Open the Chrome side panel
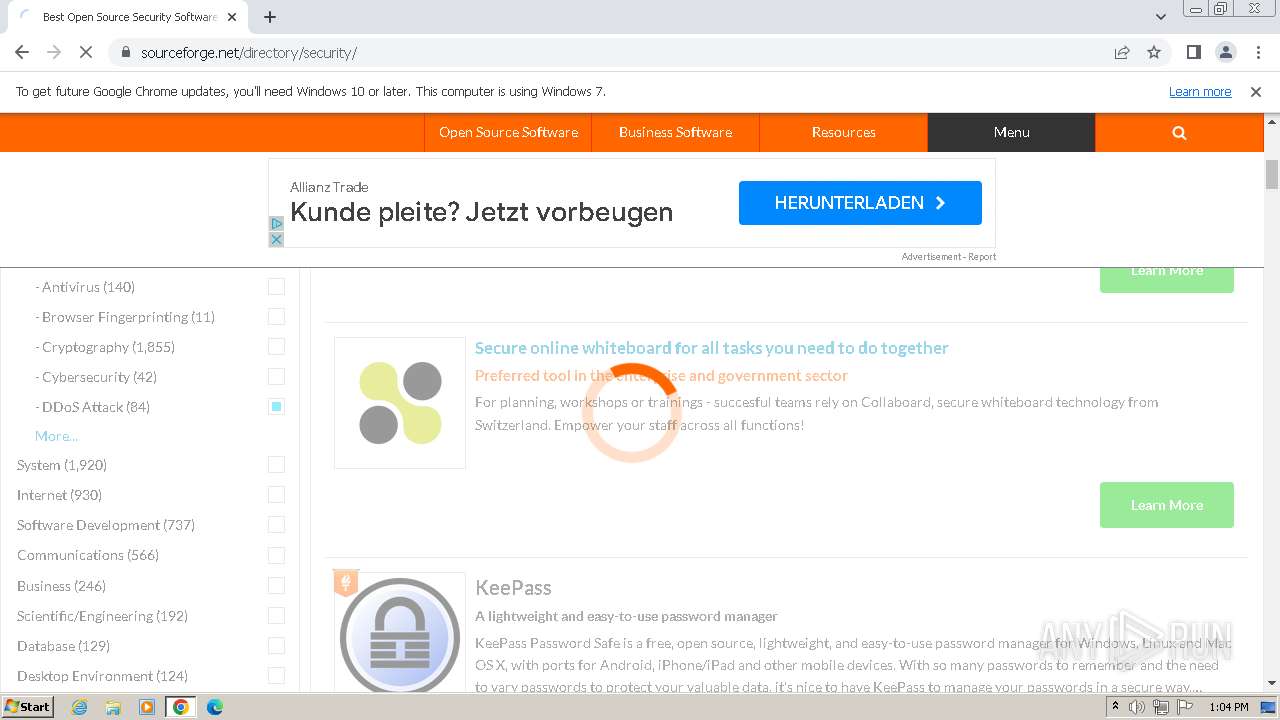Image resolution: width=1280 pixels, height=720 pixels. [x=1194, y=52]
